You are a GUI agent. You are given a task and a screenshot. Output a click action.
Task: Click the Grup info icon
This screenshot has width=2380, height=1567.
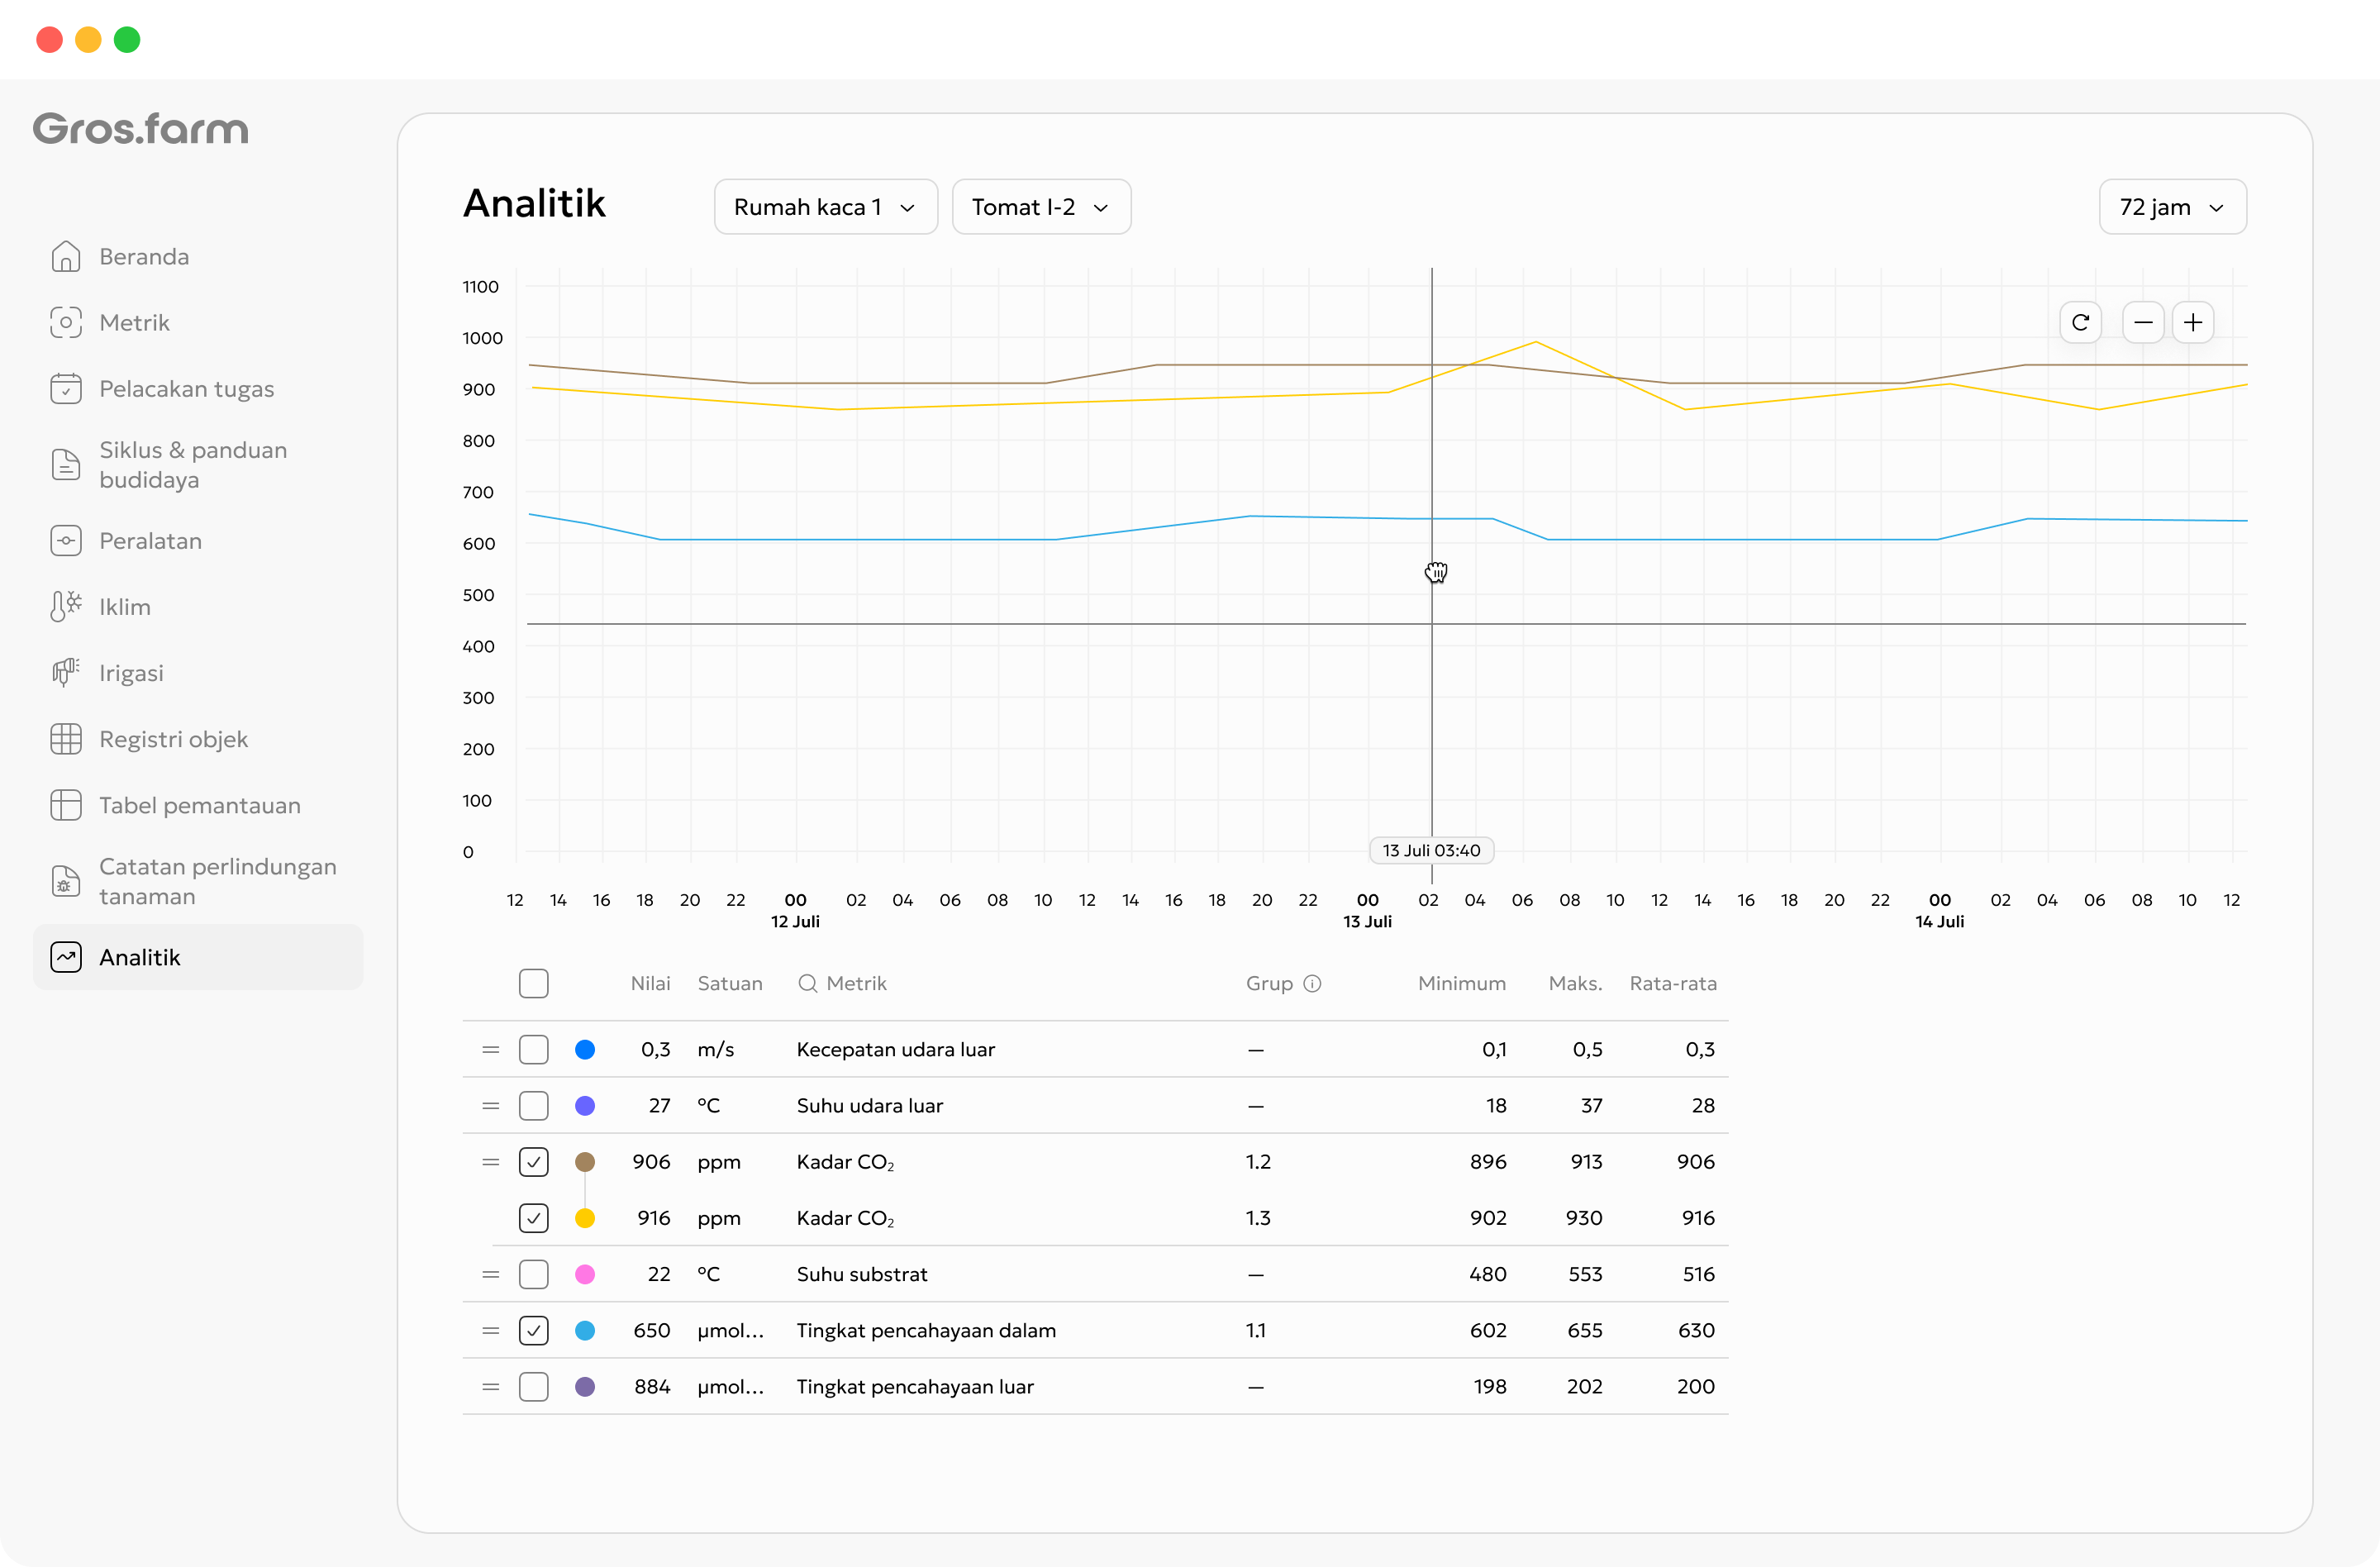pos(1313,984)
